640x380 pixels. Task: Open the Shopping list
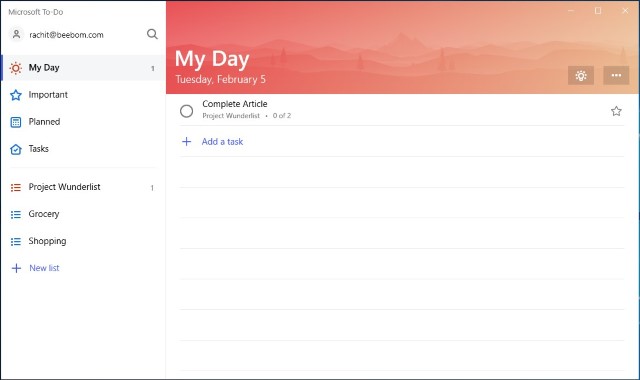click(x=83, y=242)
